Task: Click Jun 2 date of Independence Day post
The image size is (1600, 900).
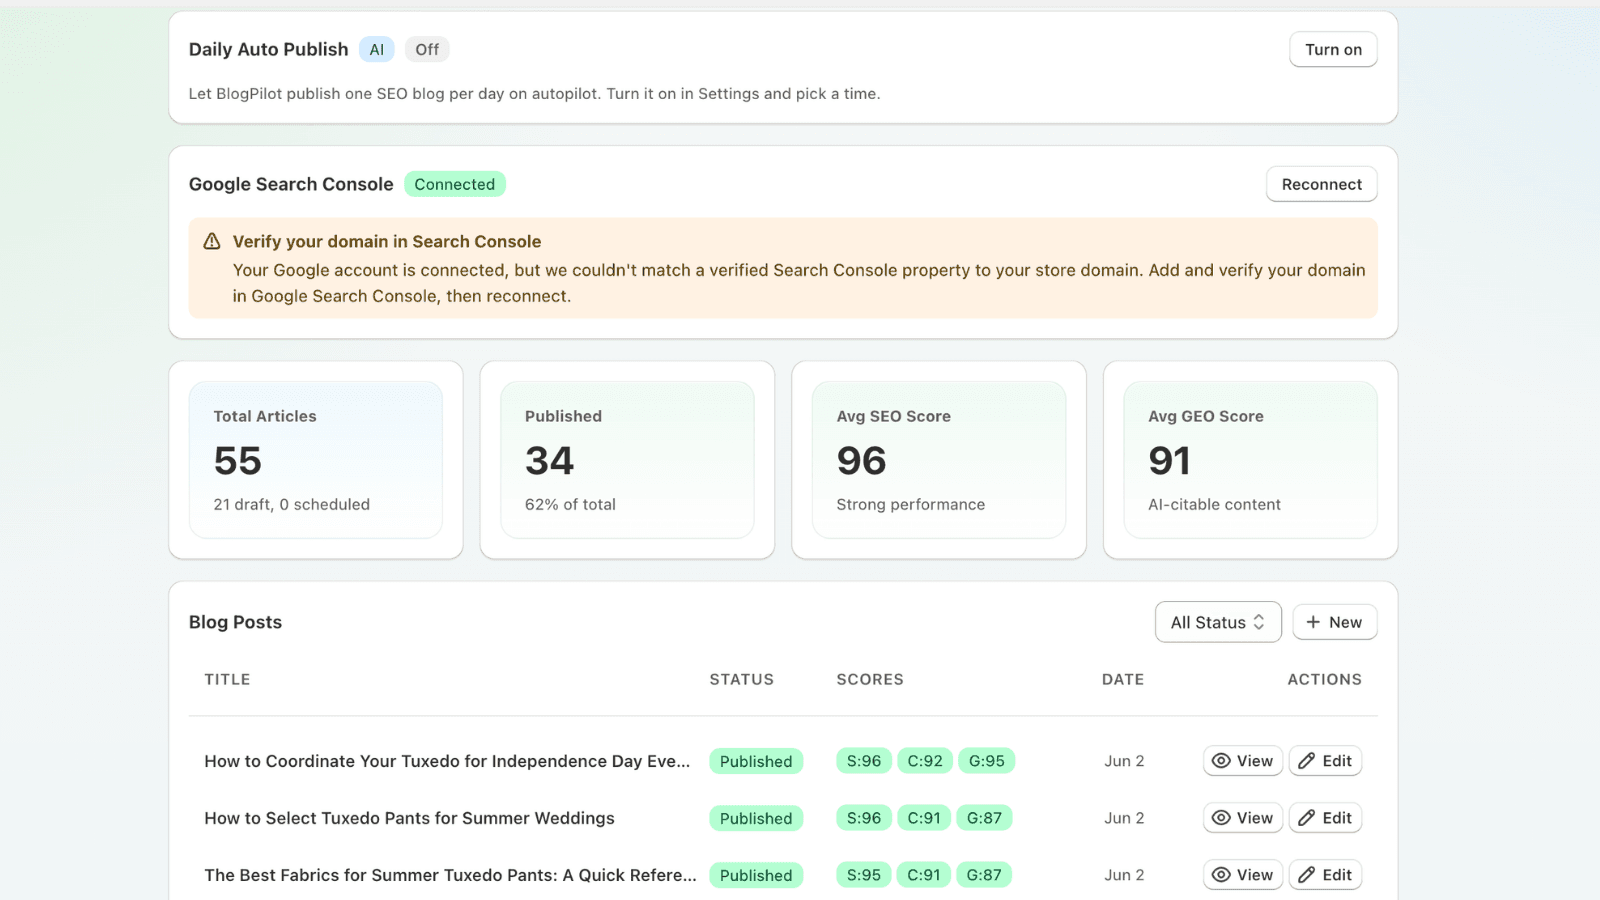Action: tap(1124, 761)
